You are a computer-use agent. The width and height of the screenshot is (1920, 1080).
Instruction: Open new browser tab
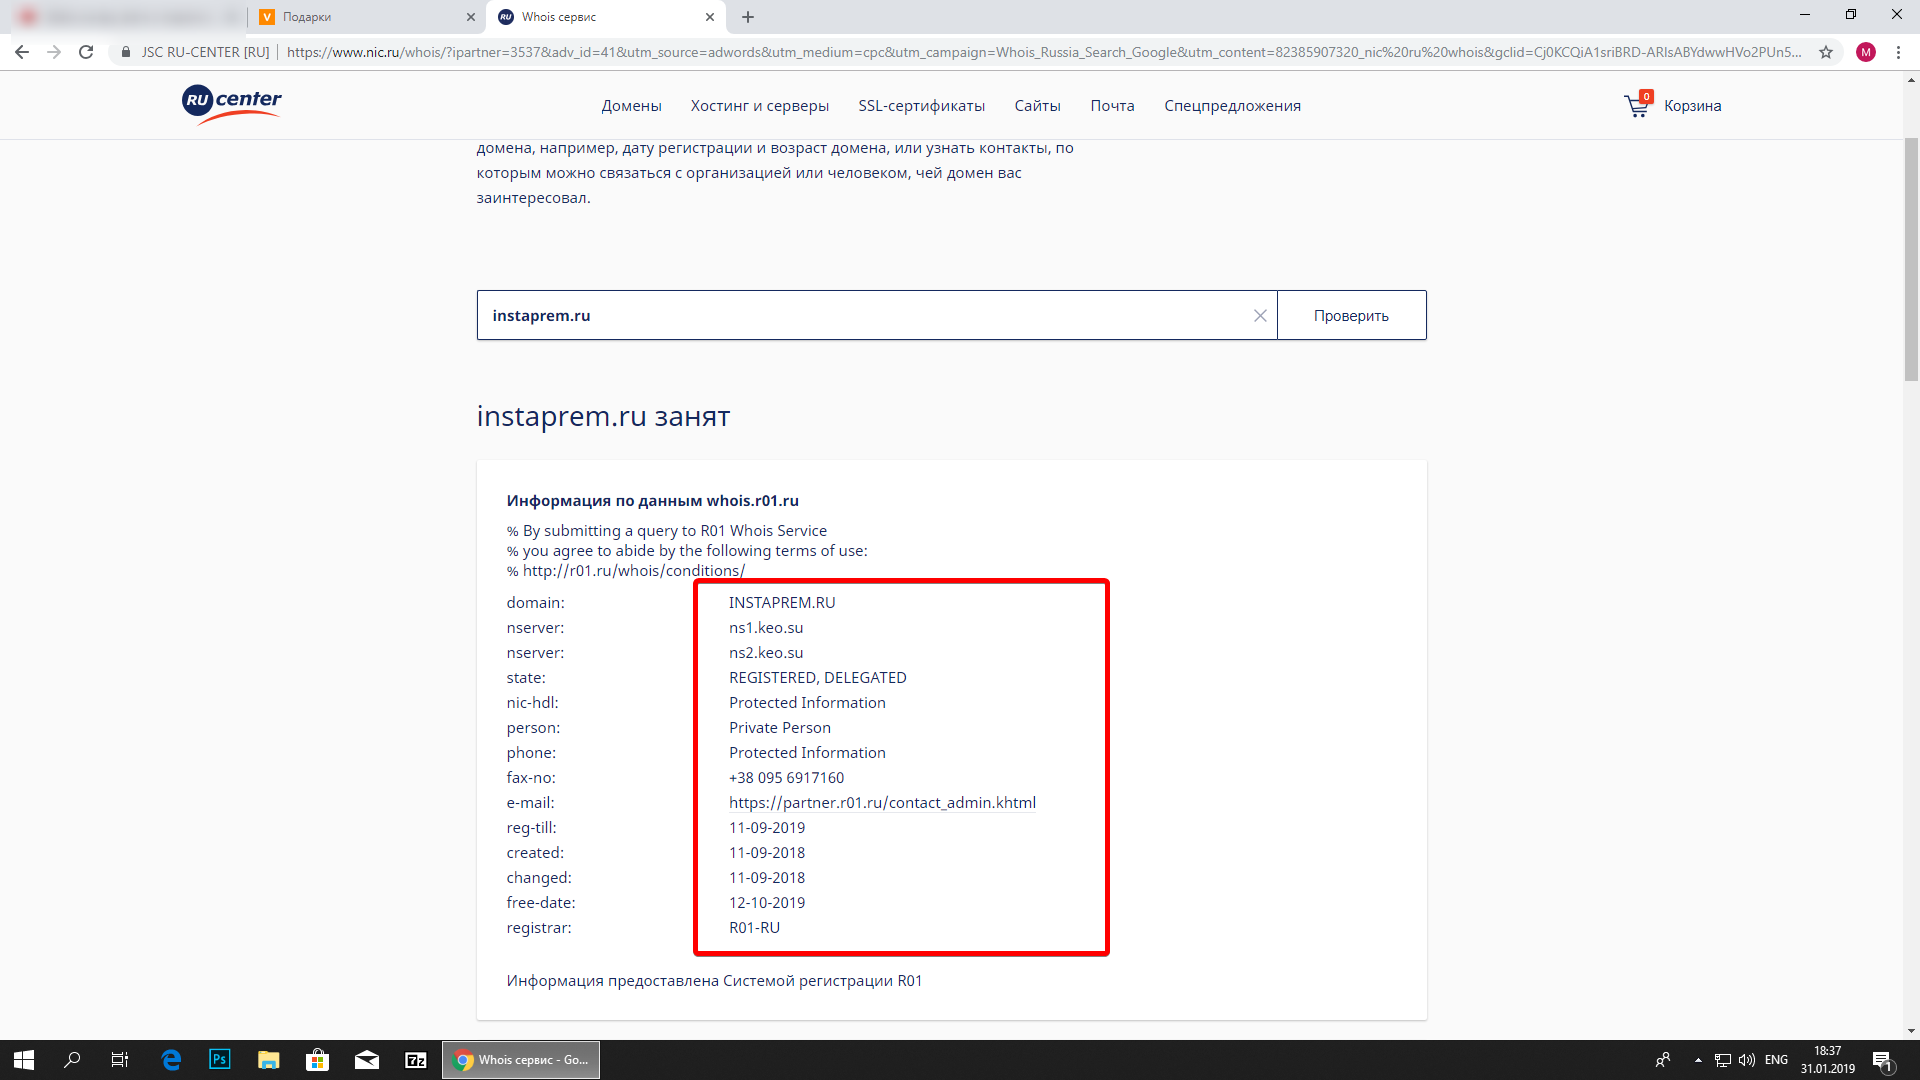(748, 17)
